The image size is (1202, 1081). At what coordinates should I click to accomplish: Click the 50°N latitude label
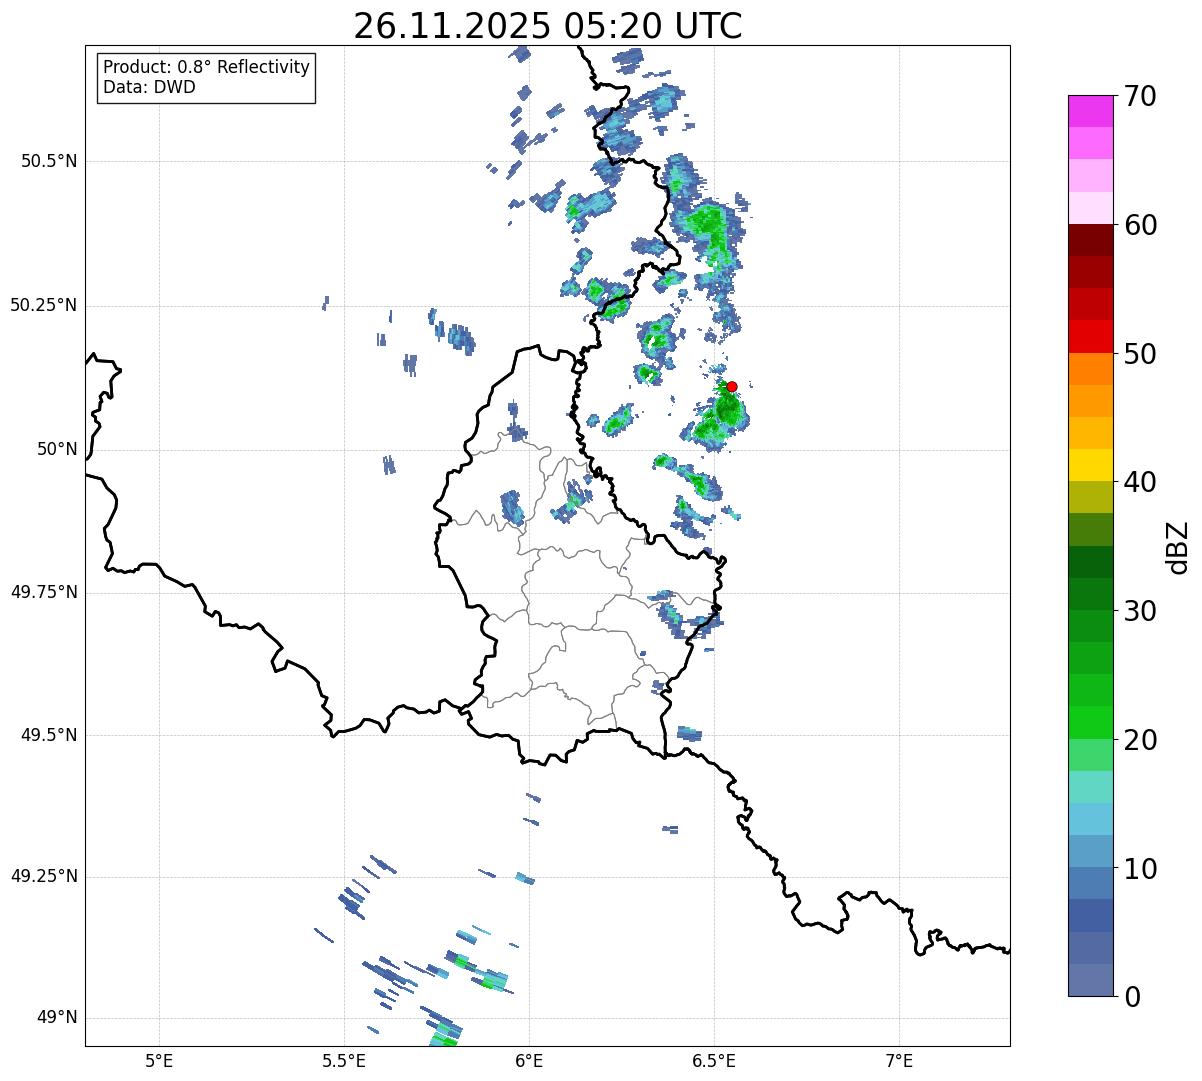click(57, 449)
